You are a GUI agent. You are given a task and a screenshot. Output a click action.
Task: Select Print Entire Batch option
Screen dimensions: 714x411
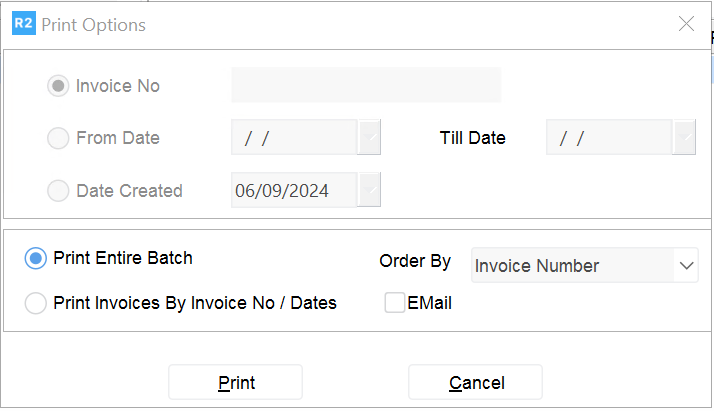[x=37, y=258]
